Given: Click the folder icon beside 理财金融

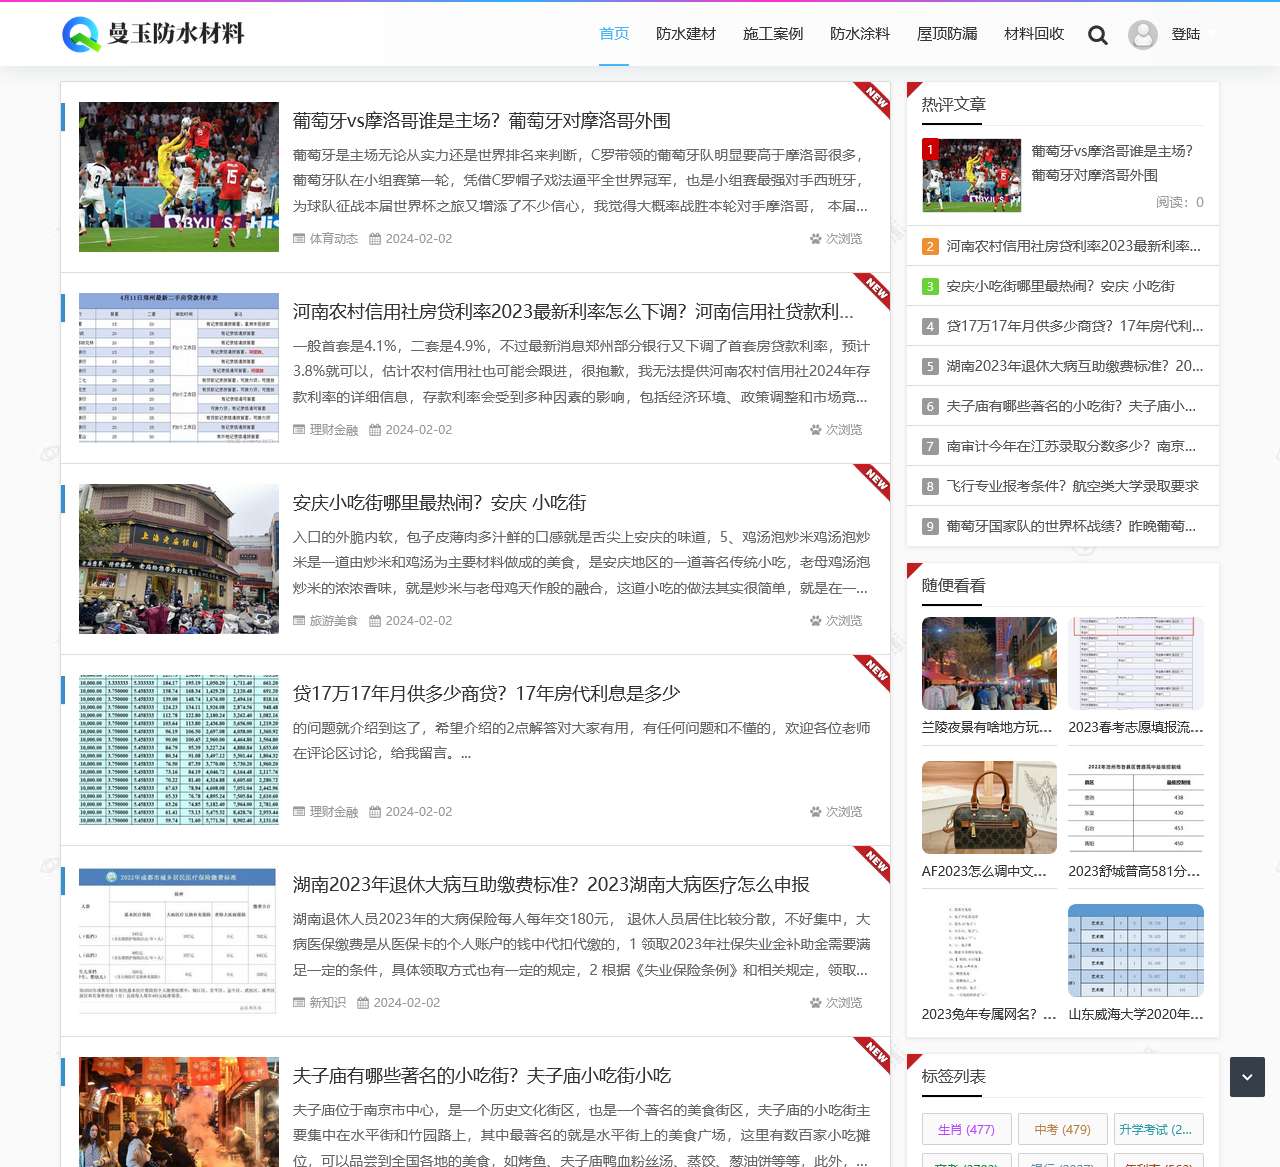Looking at the screenshot, I should point(298,429).
